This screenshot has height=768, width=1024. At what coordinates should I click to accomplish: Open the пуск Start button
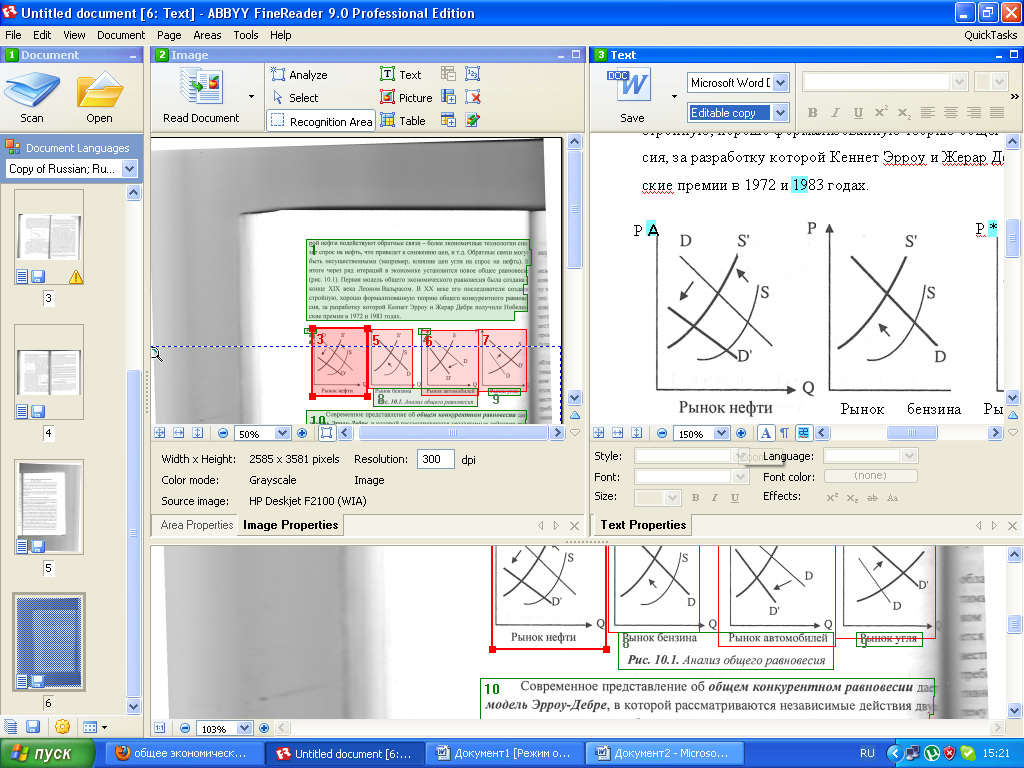47,753
